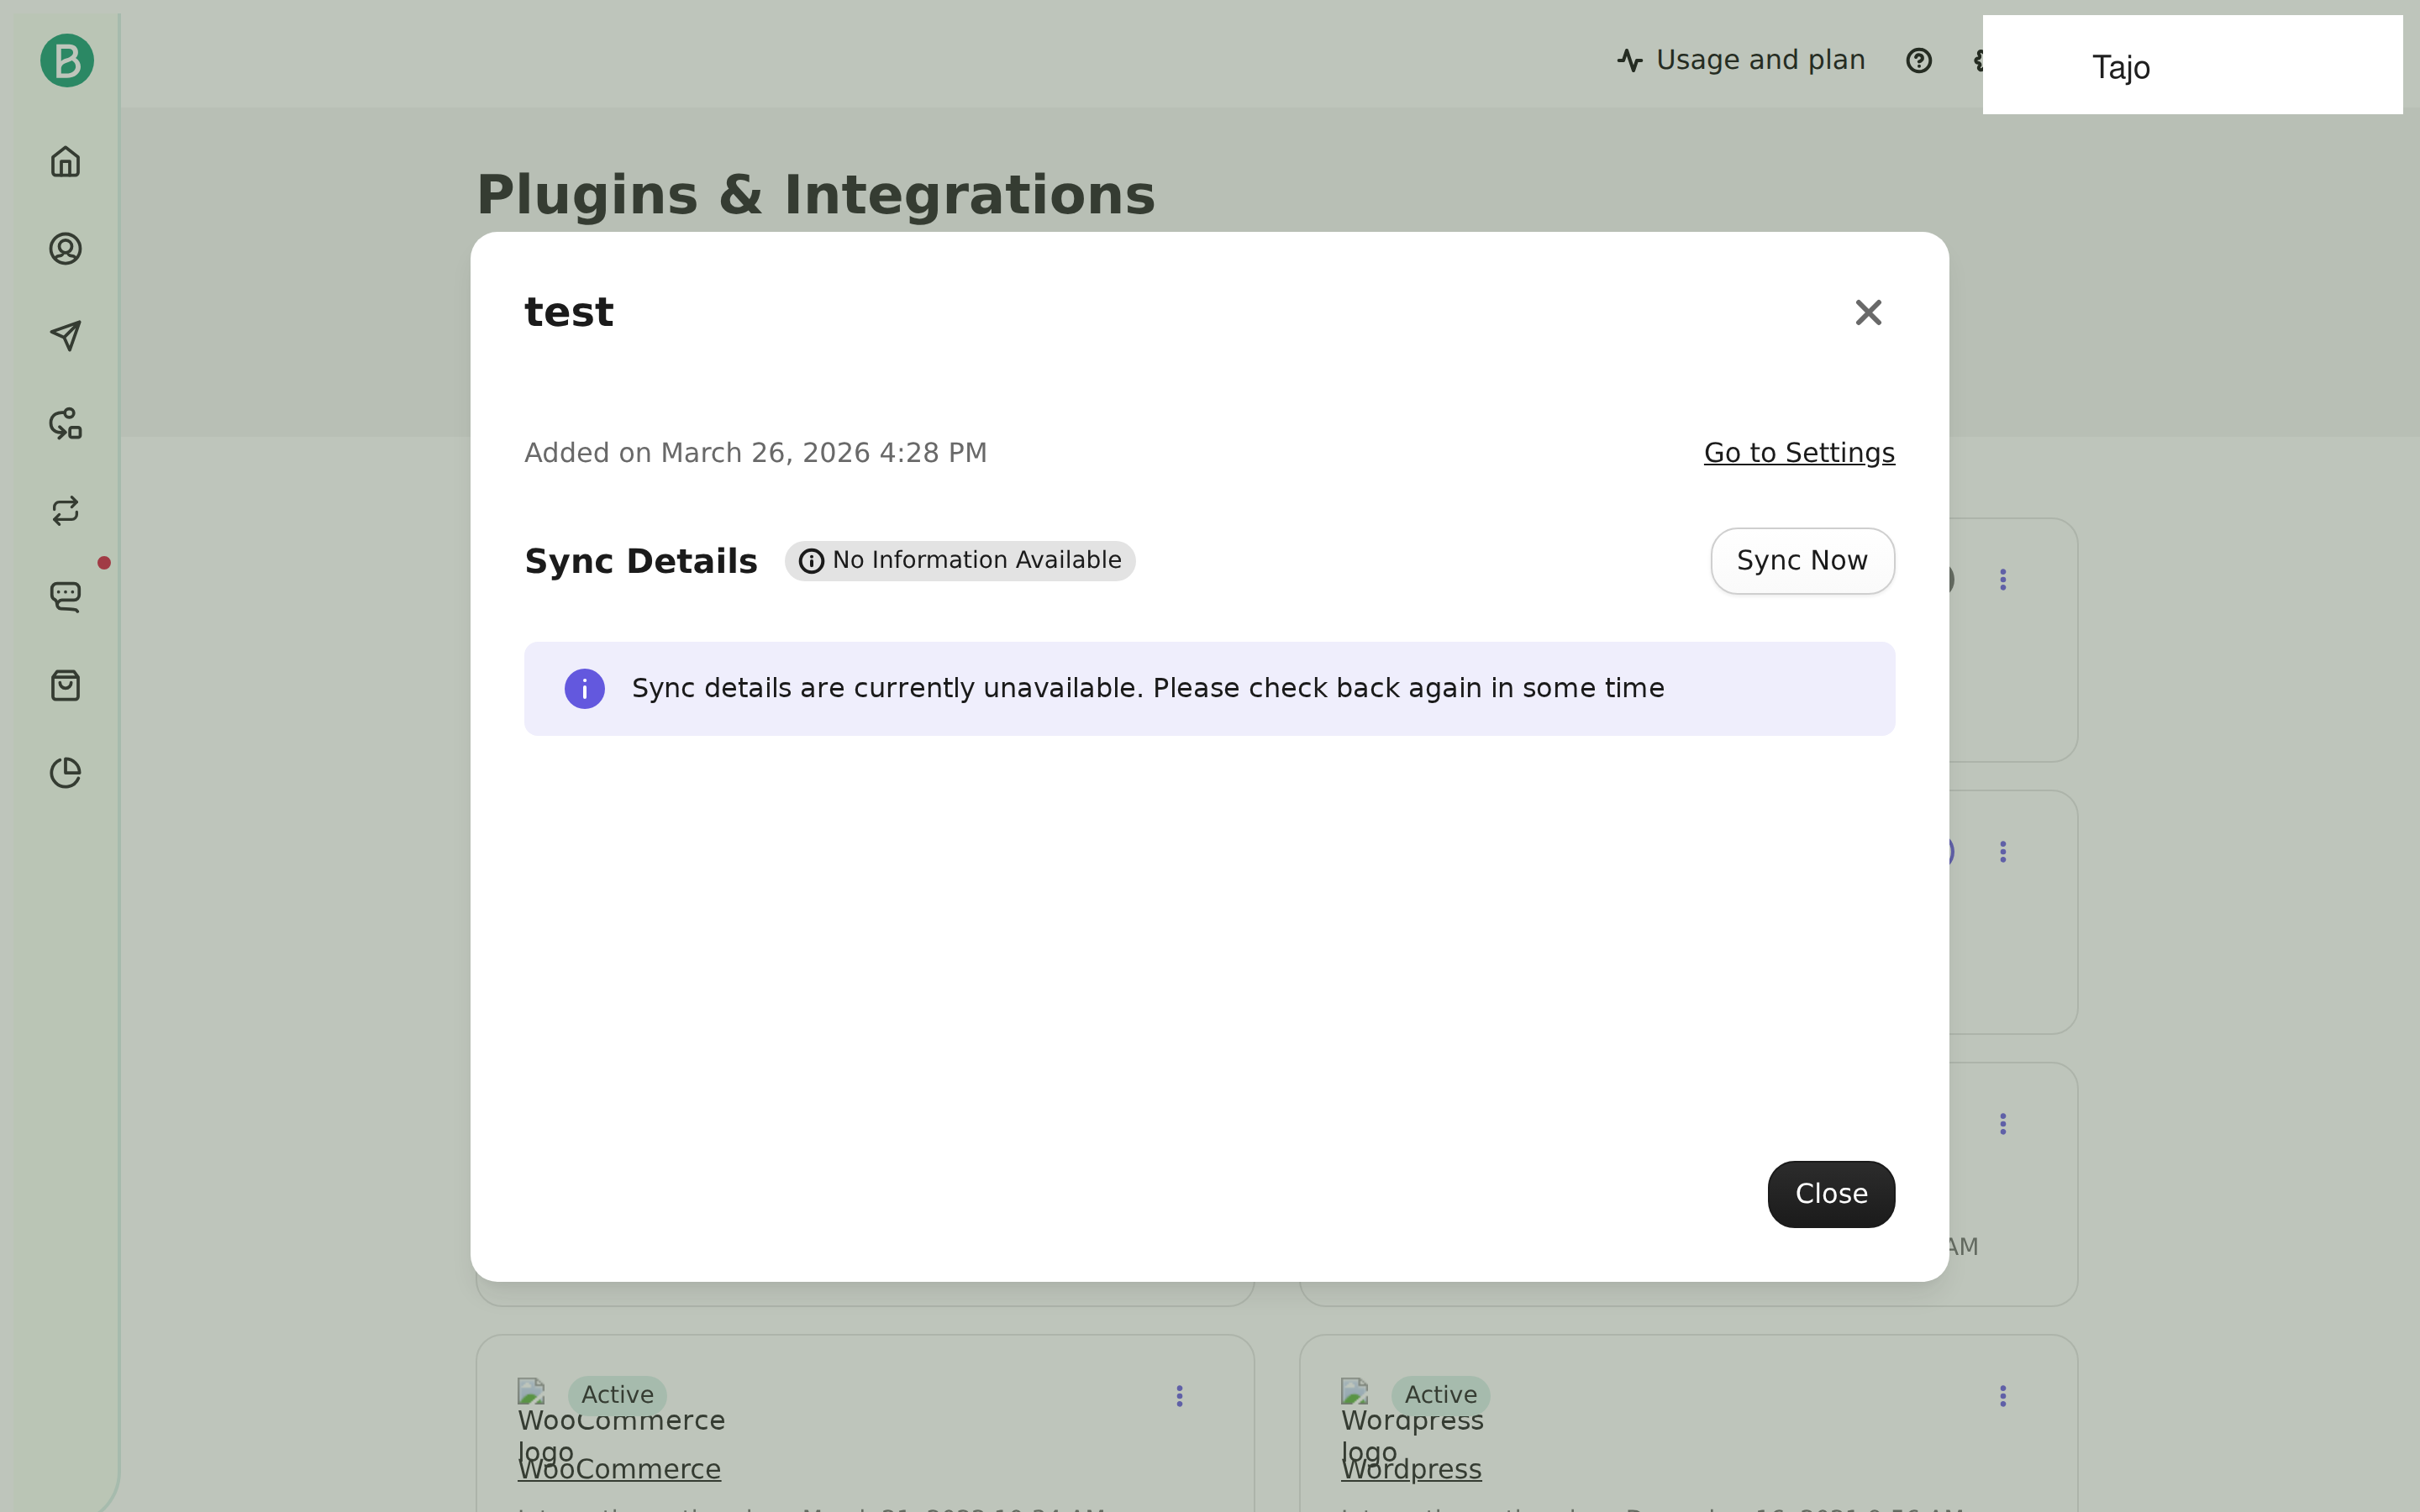Open Wordpress card three-dot menu
The image size is (2420, 1512).
2002,1396
